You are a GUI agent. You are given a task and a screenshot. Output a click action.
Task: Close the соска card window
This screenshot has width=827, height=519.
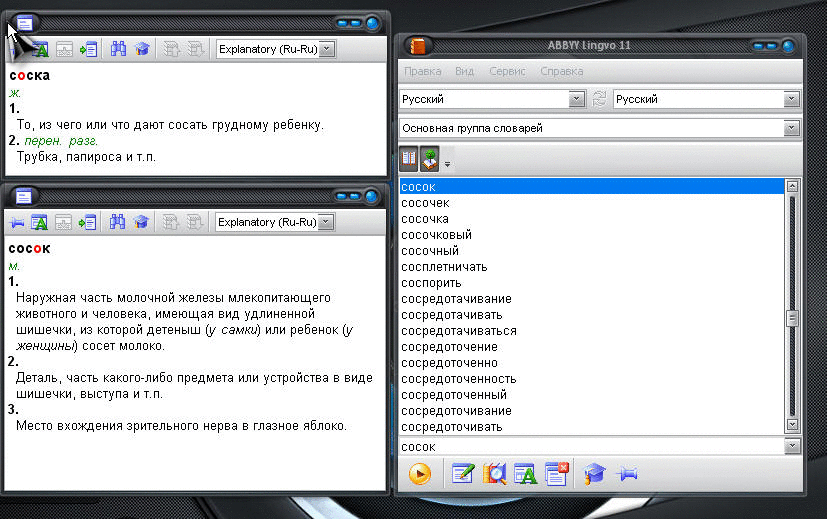tap(372, 23)
